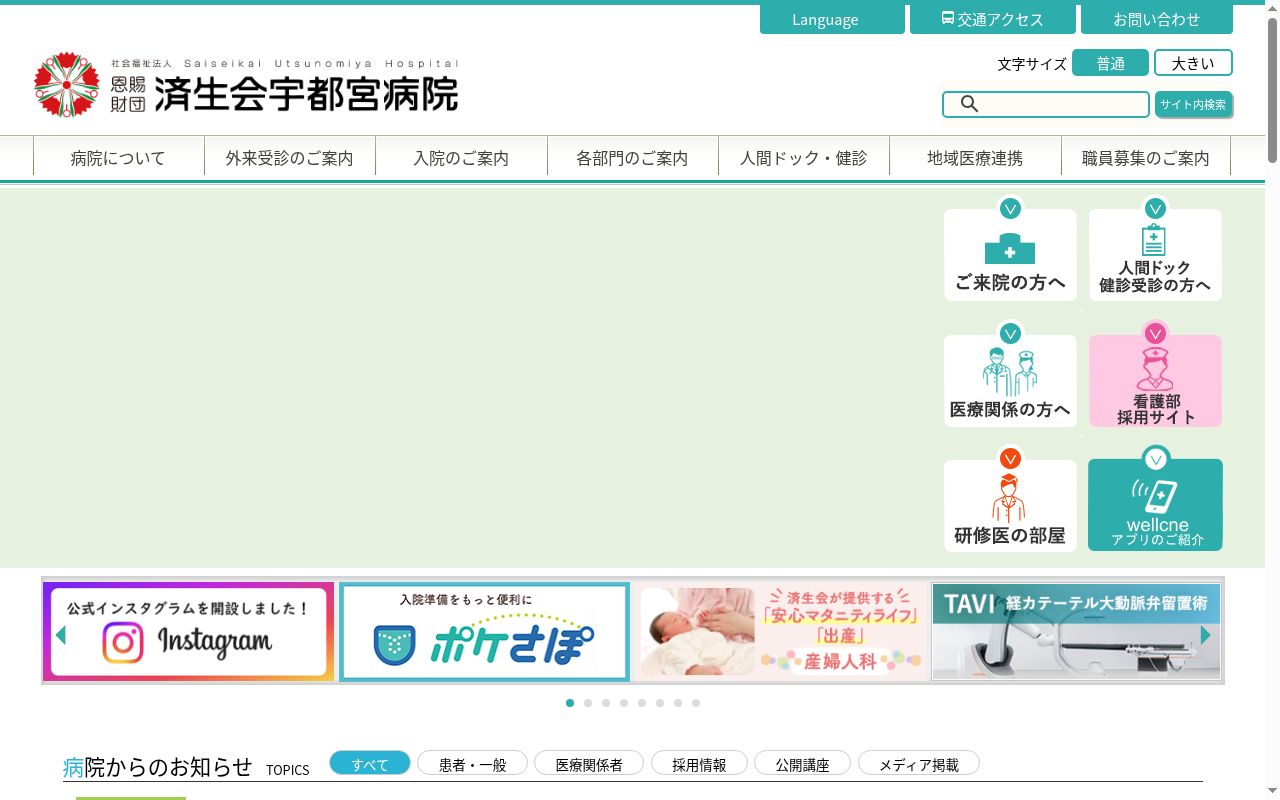The height and width of the screenshot is (800, 1280).
Task: Click the nurse icon in 看護部採用サイト
Action: [1155, 369]
